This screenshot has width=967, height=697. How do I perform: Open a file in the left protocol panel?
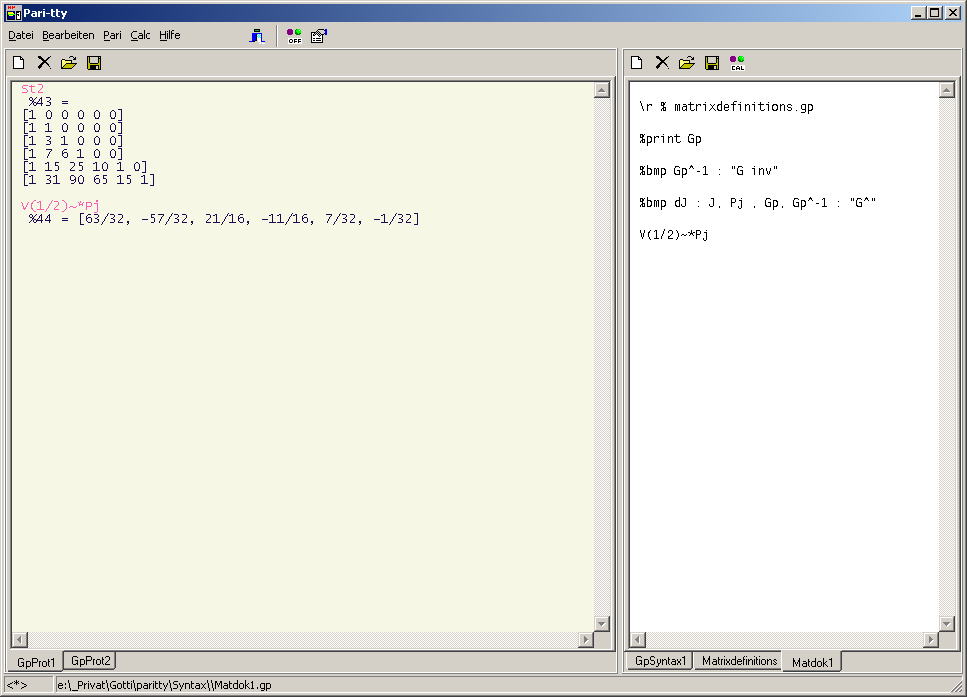point(68,63)
